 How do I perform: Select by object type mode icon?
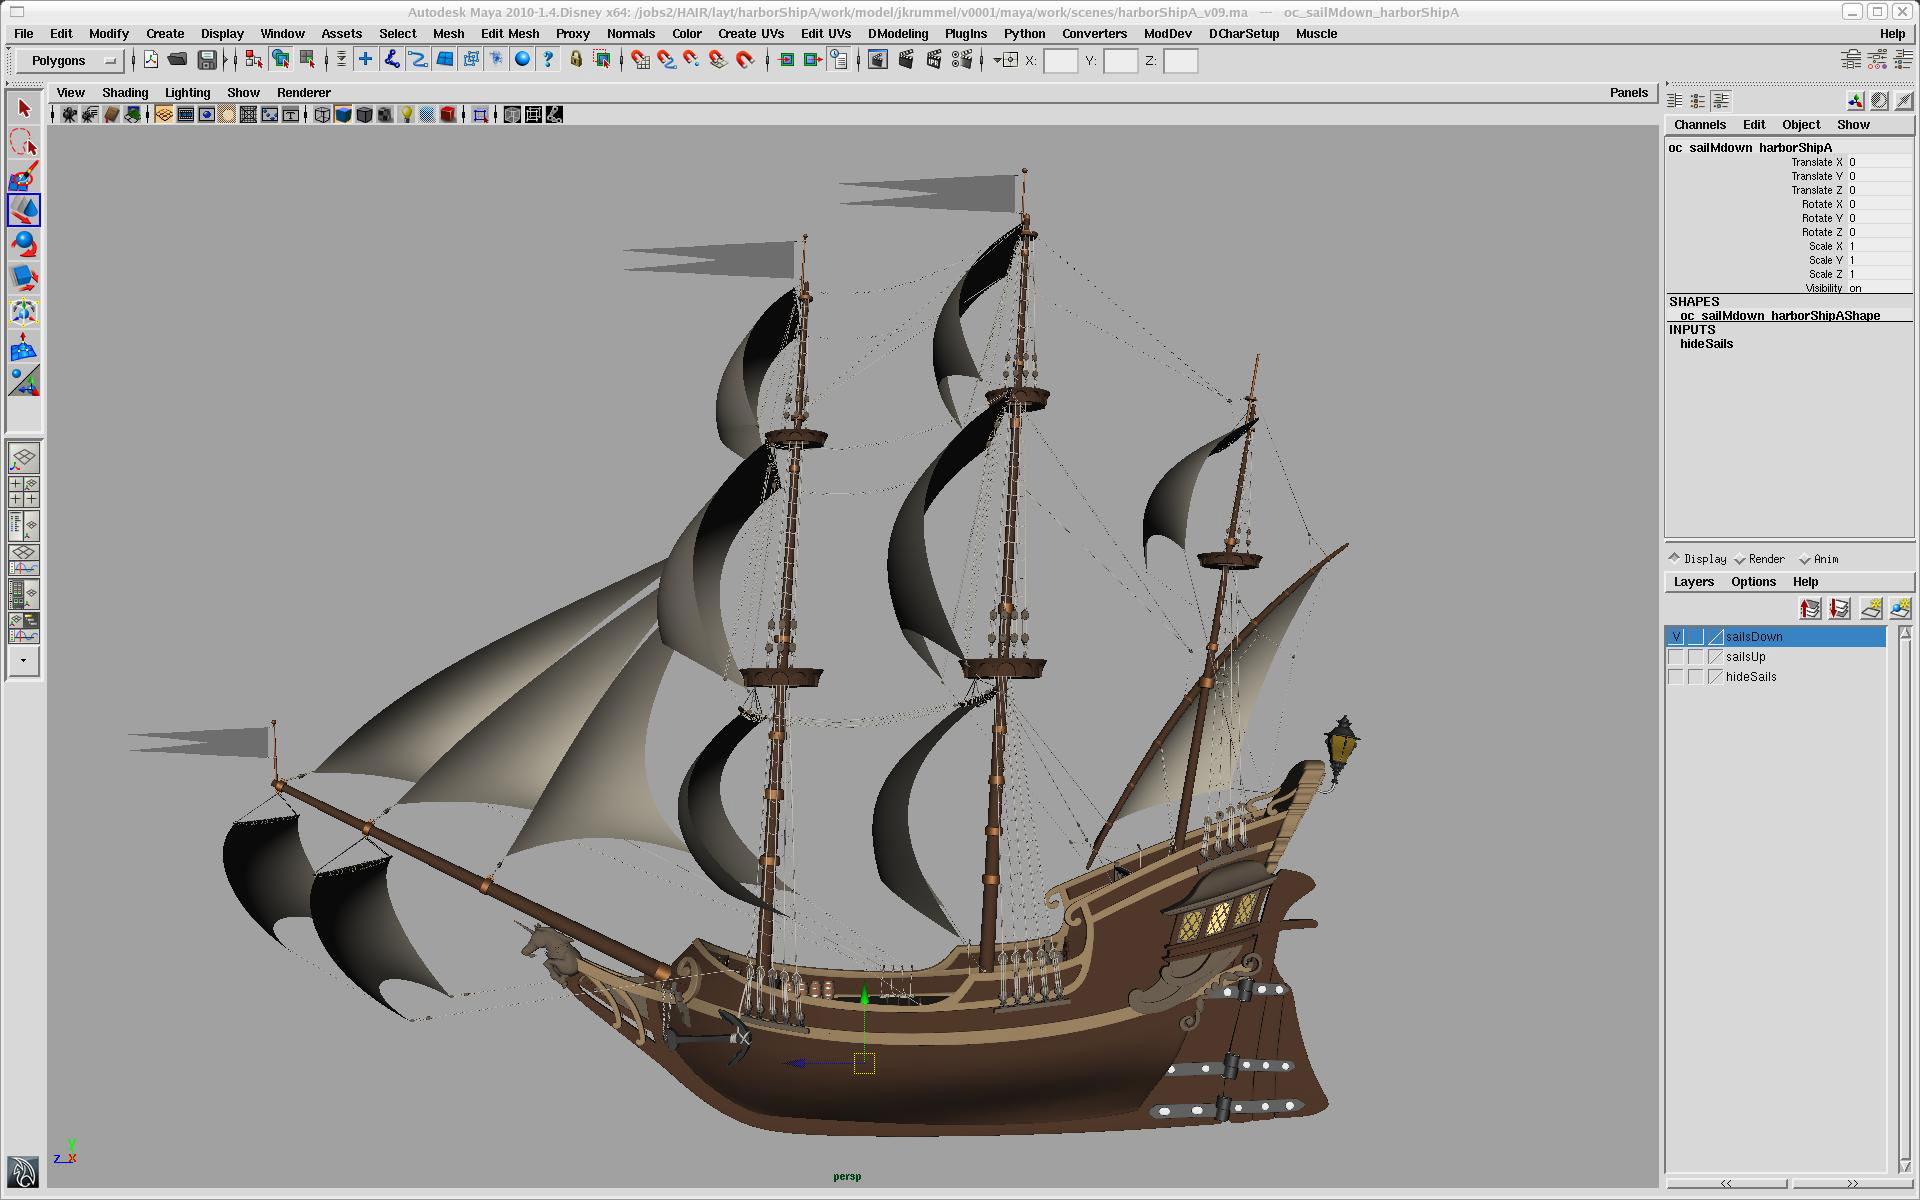(x=281, y=60)
